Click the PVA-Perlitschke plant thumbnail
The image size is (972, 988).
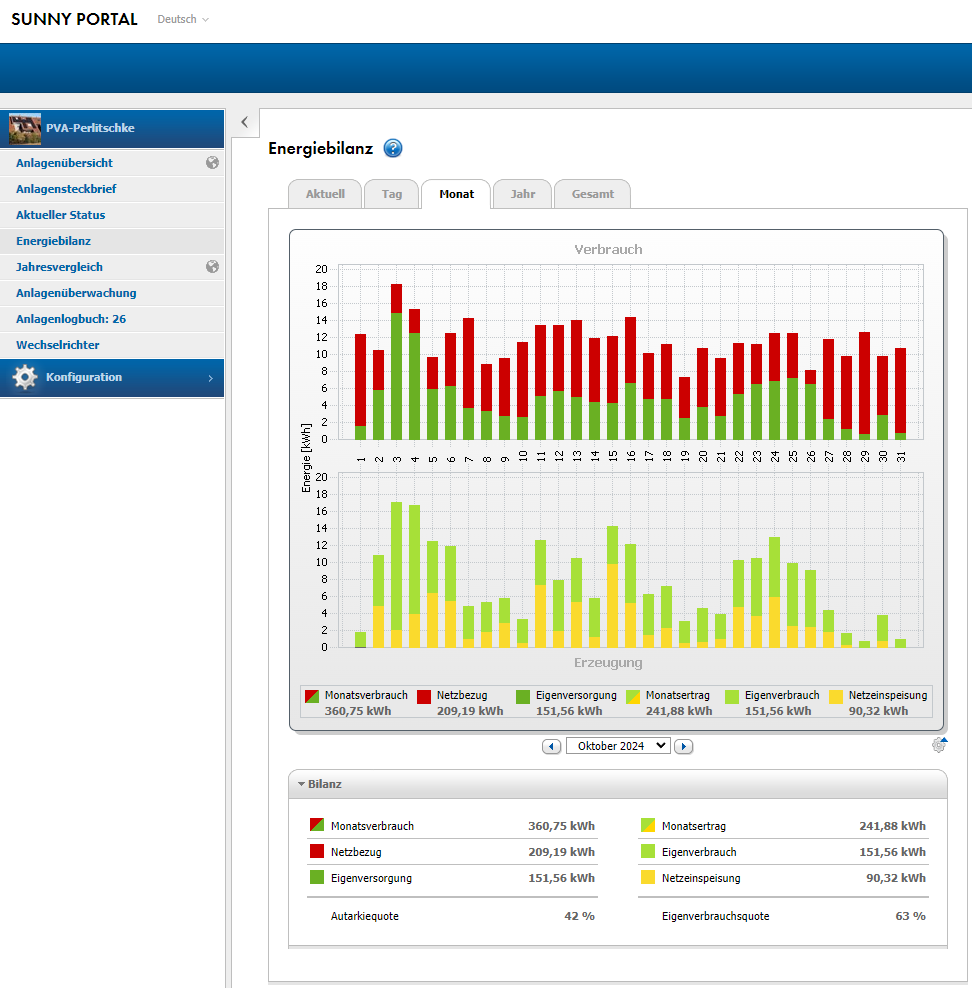(25, 128)
